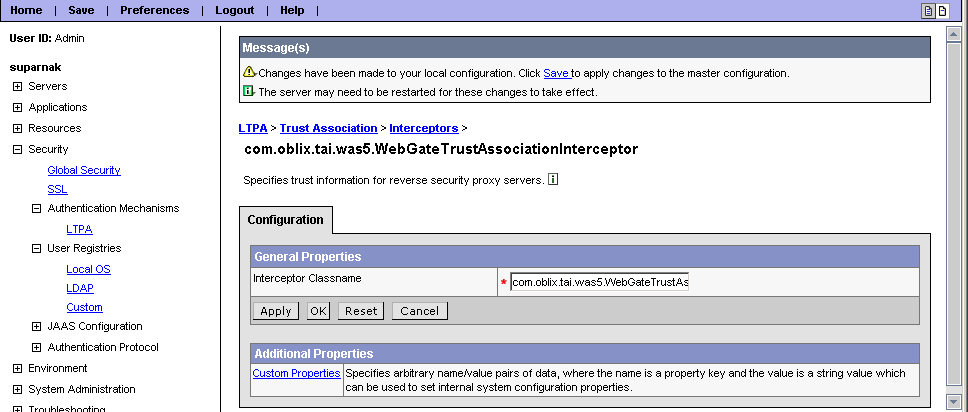Open Global Security in the sidebar
Image resolution: width=968 pixels, height=412 pixels.
point(84,170)
